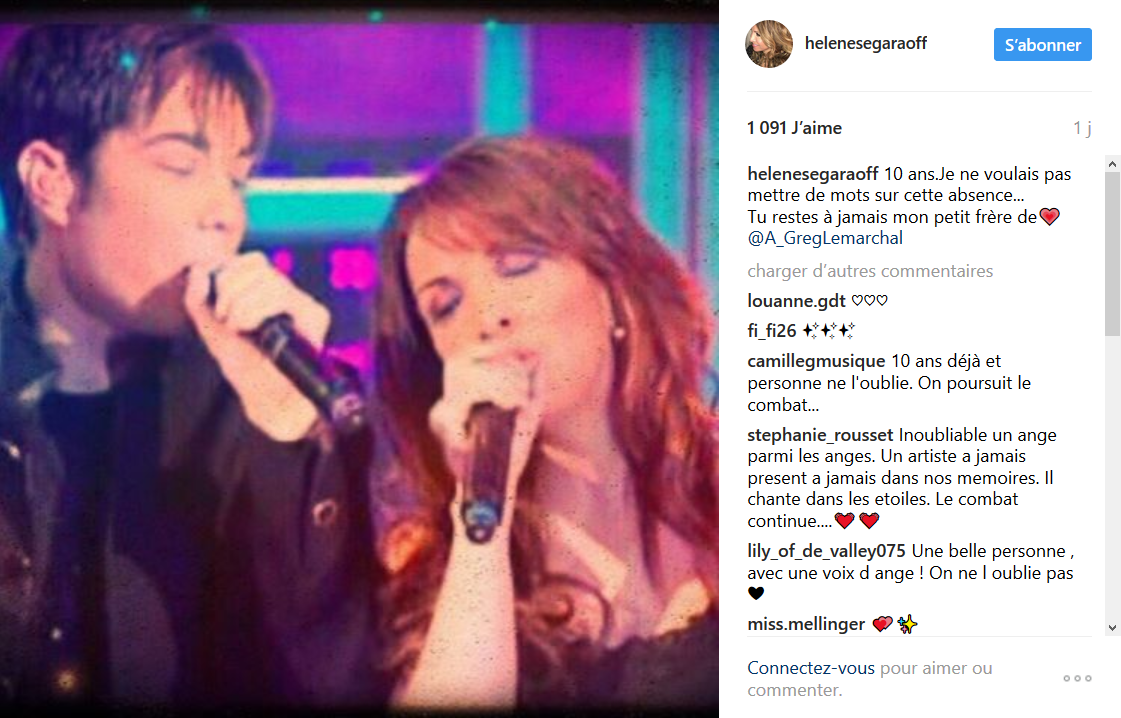Click the S'abonner button
Image resolution: width=1121 pixels, height=718 pixels.
pyautogui.click(x=1042, y=44)
